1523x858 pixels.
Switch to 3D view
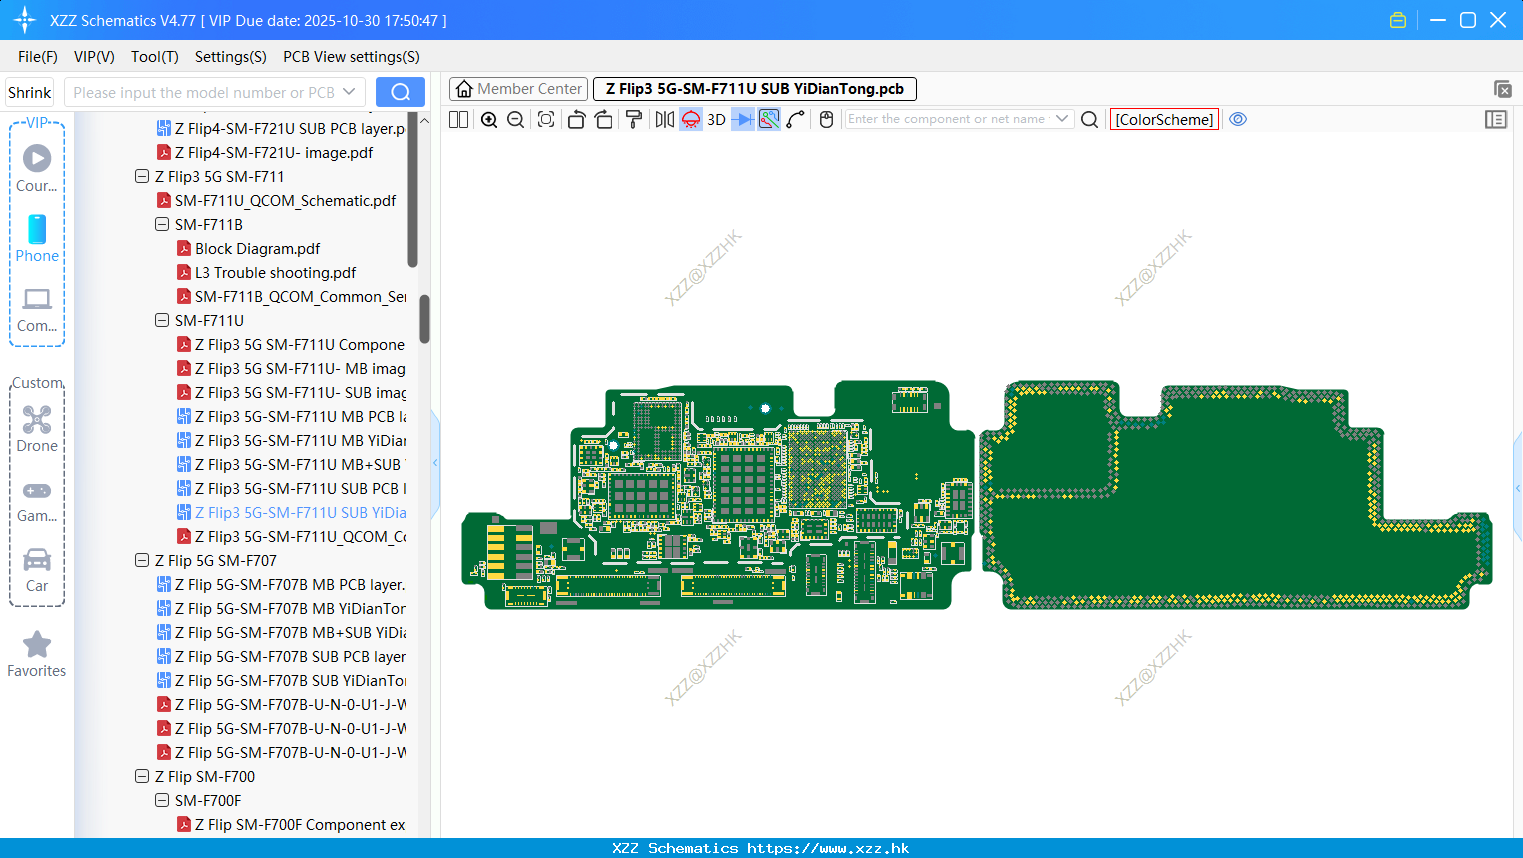pyautogui.click(x=716, y=119)
